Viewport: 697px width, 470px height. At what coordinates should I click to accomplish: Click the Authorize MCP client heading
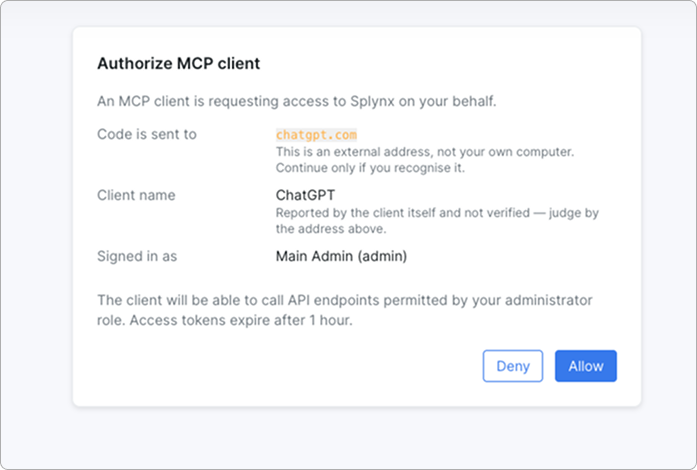(178, 64)
